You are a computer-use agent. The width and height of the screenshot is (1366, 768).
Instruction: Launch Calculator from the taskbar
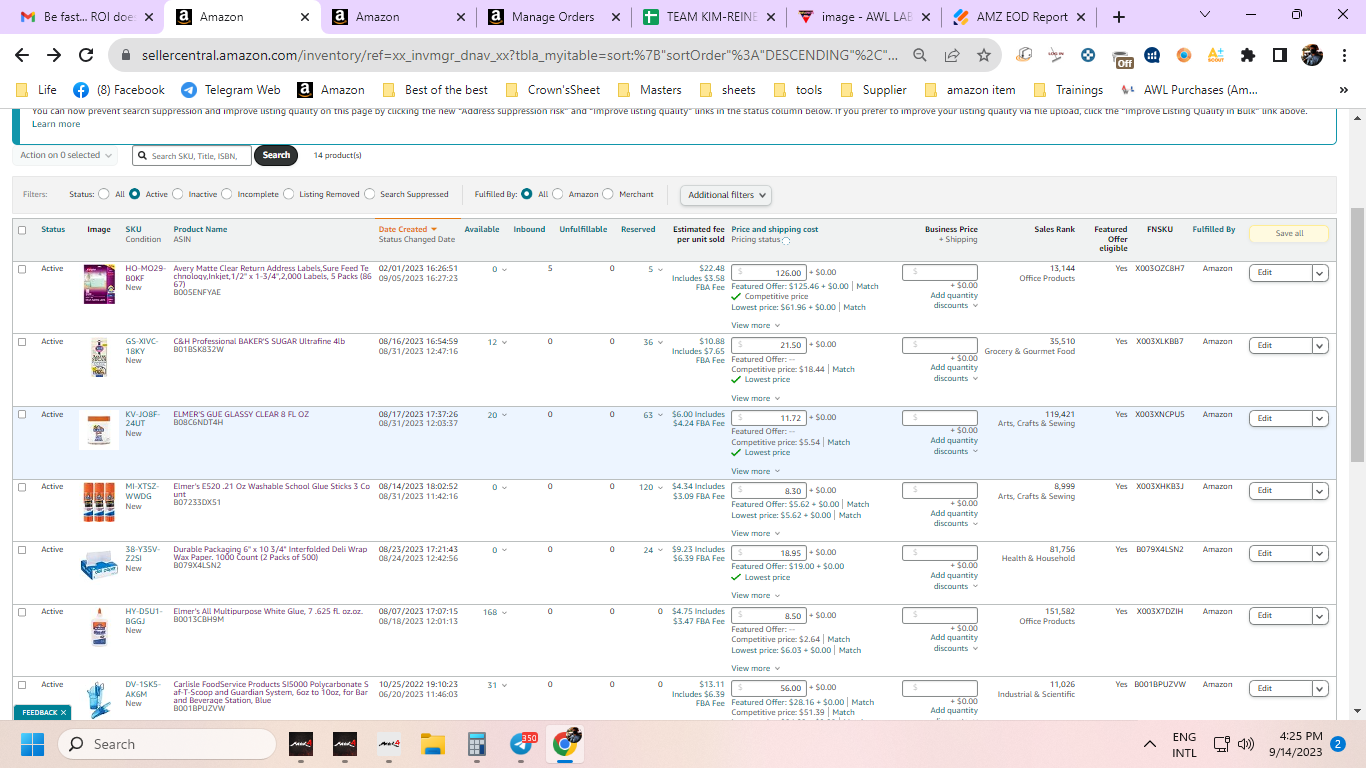click(x=476, y=744)
